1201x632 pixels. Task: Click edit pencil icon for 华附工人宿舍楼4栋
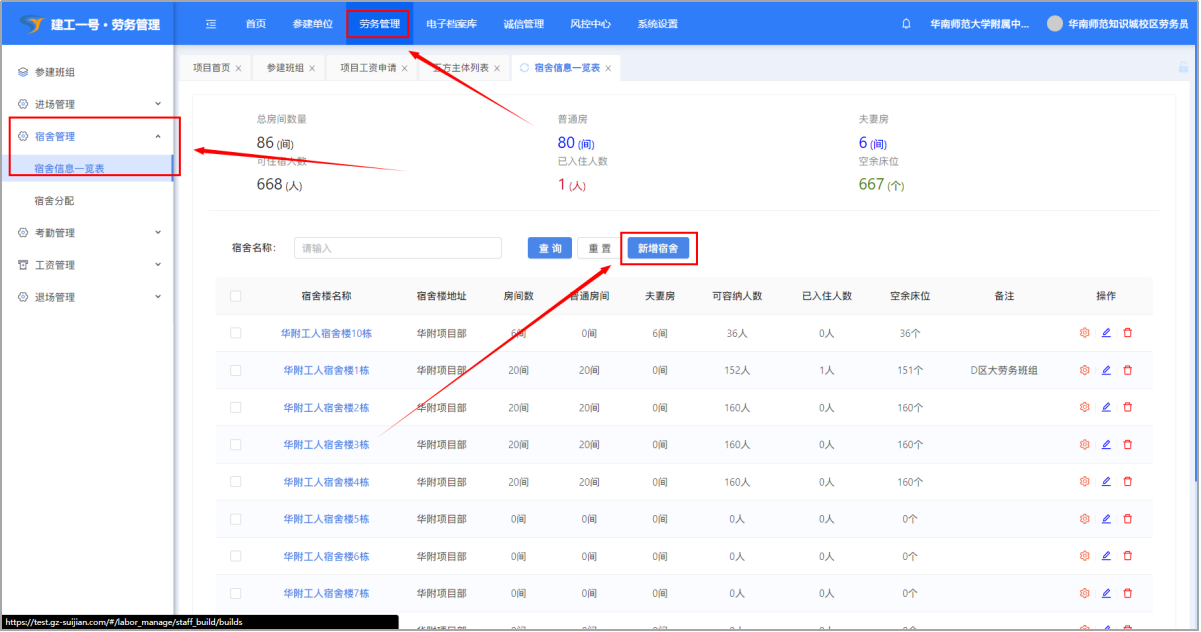pyautogui.click(x=1106, y=482)
